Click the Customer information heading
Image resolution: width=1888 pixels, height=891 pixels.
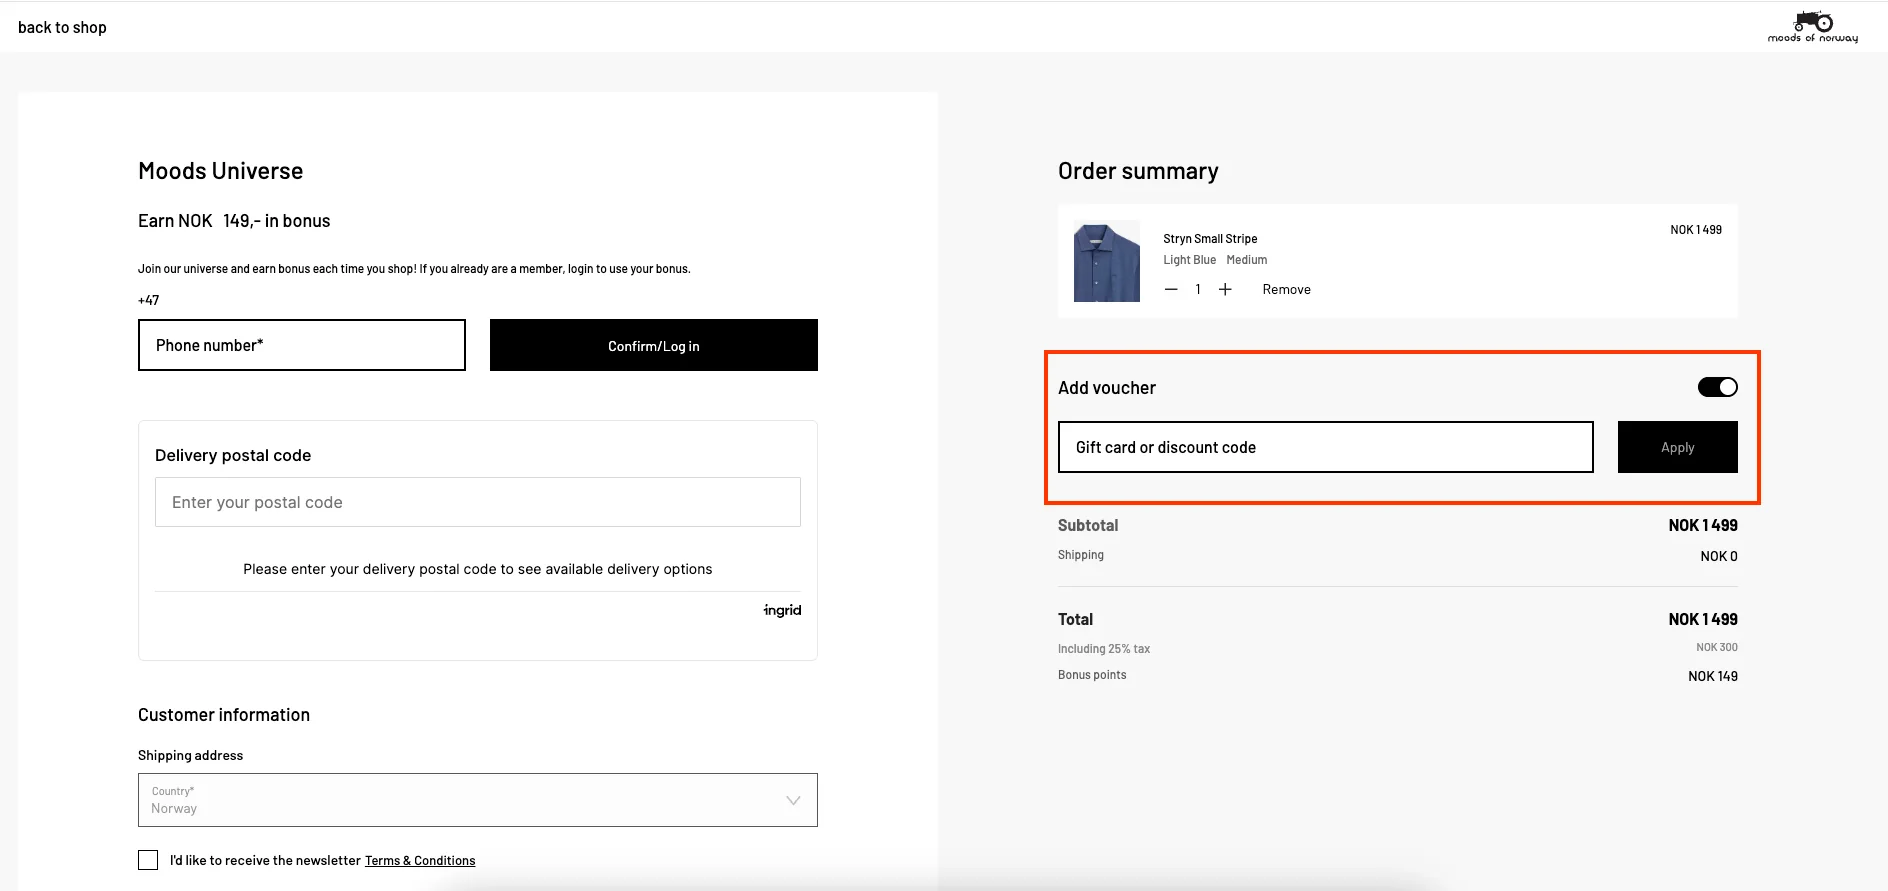pos(224,715)
